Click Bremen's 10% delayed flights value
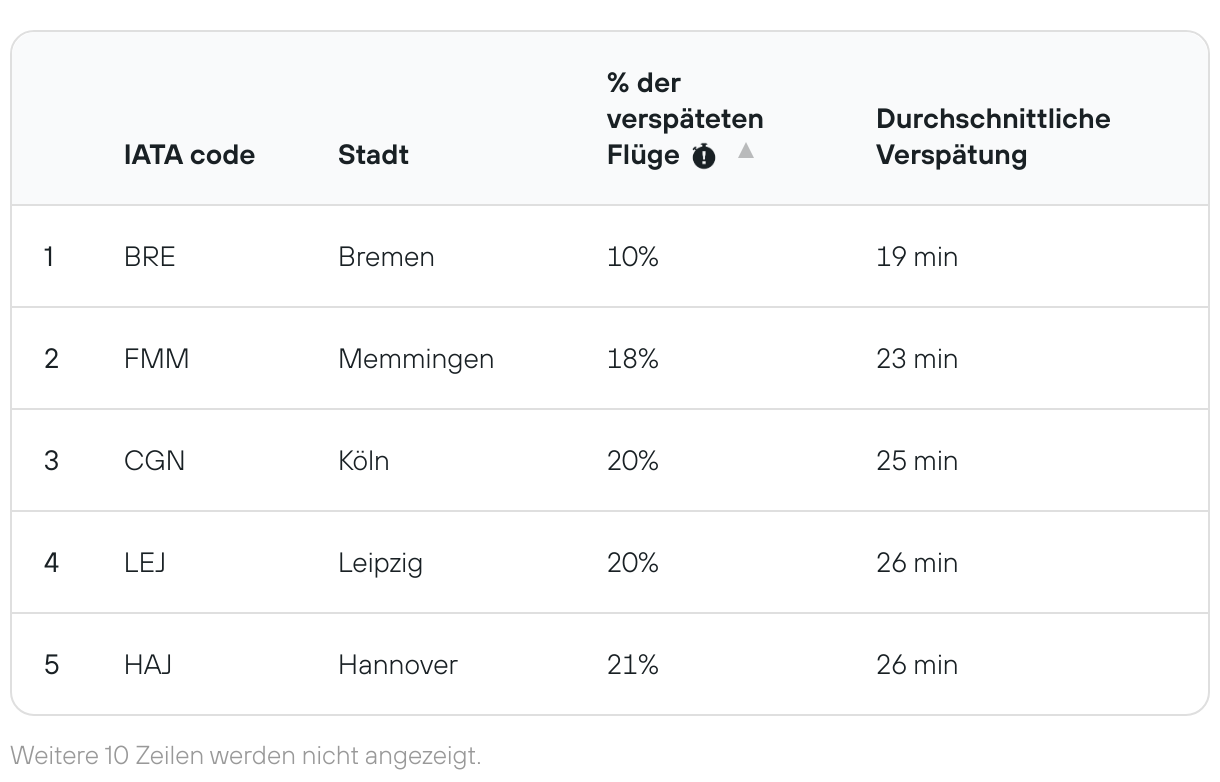The image size is (1220, 782). tap(632, 257)
